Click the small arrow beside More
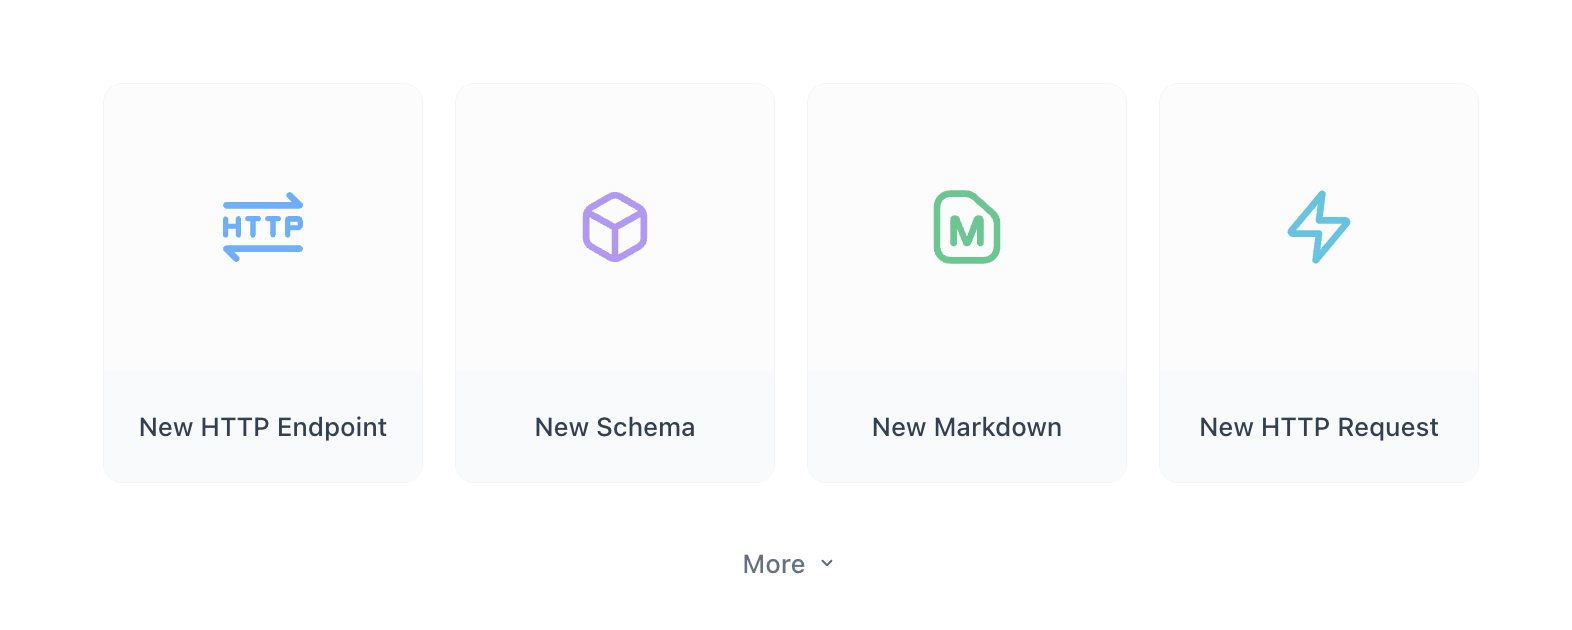This screenshot has height=630, width=1572. (x=827, y=564)
